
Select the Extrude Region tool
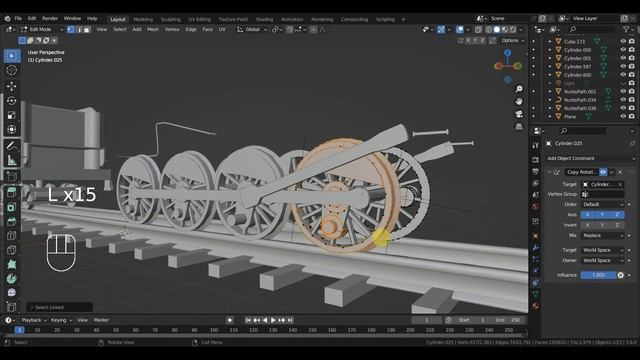(11, 192)
